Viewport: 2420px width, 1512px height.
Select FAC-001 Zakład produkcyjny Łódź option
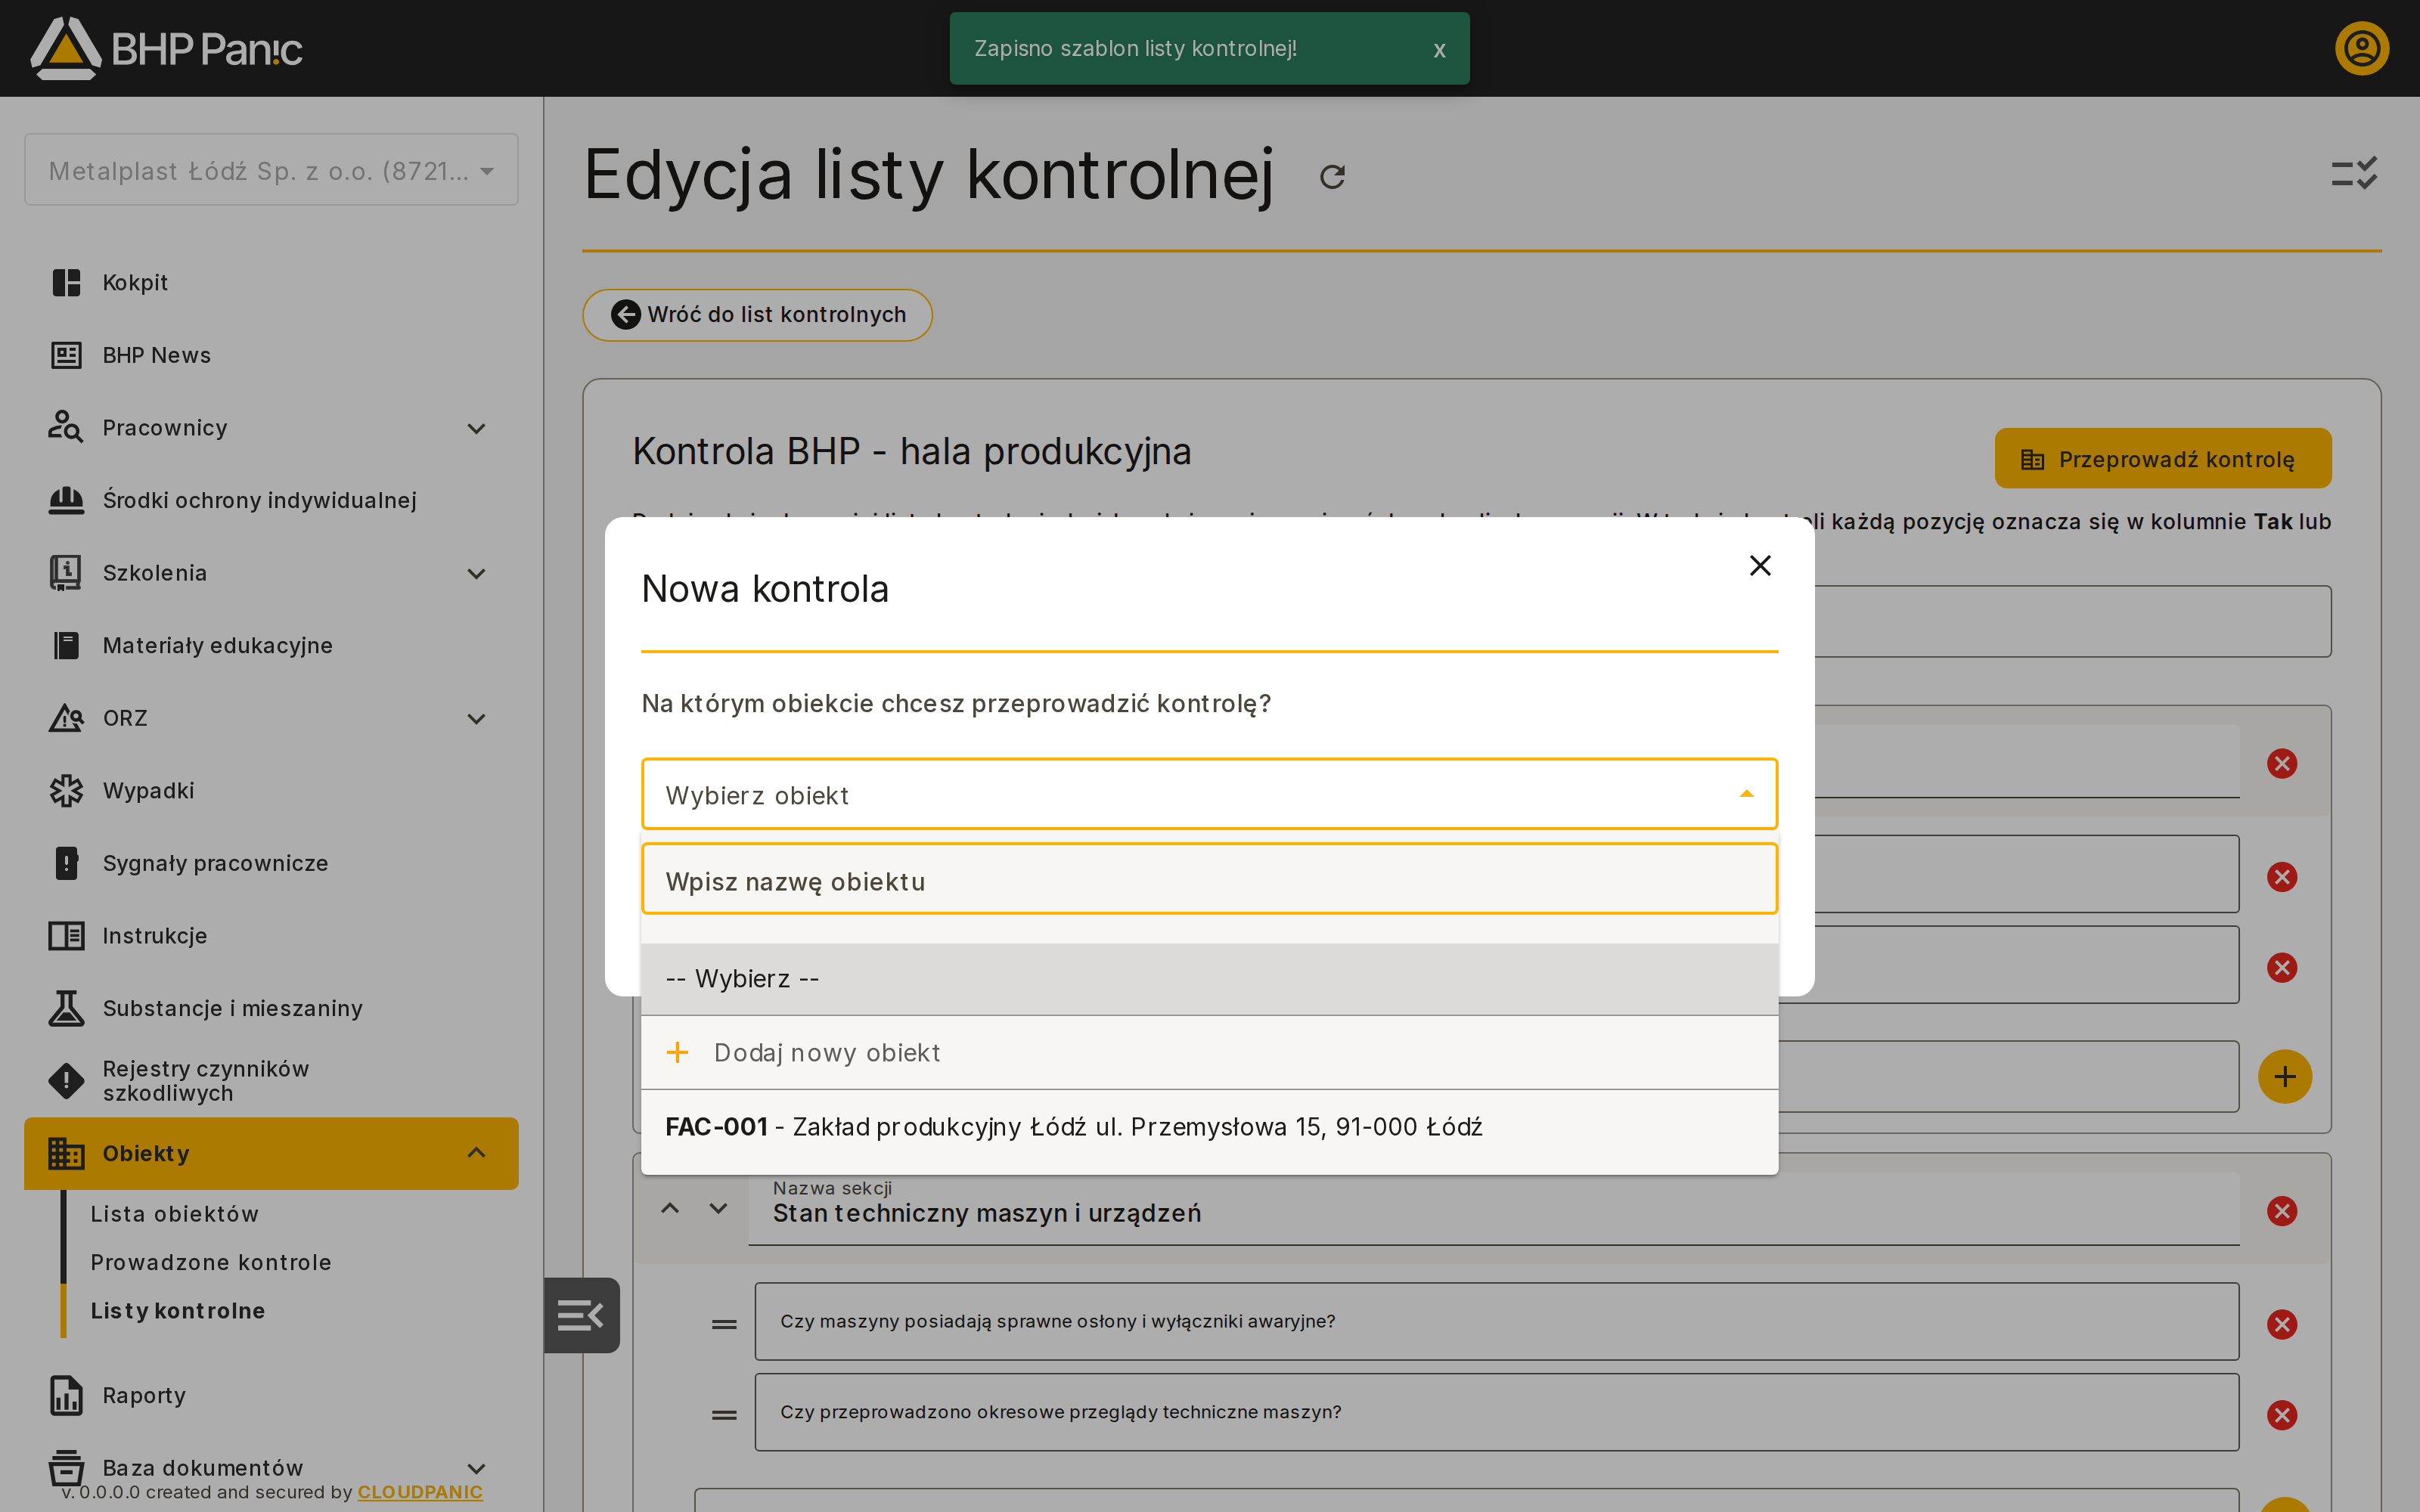point(1209,1127)
